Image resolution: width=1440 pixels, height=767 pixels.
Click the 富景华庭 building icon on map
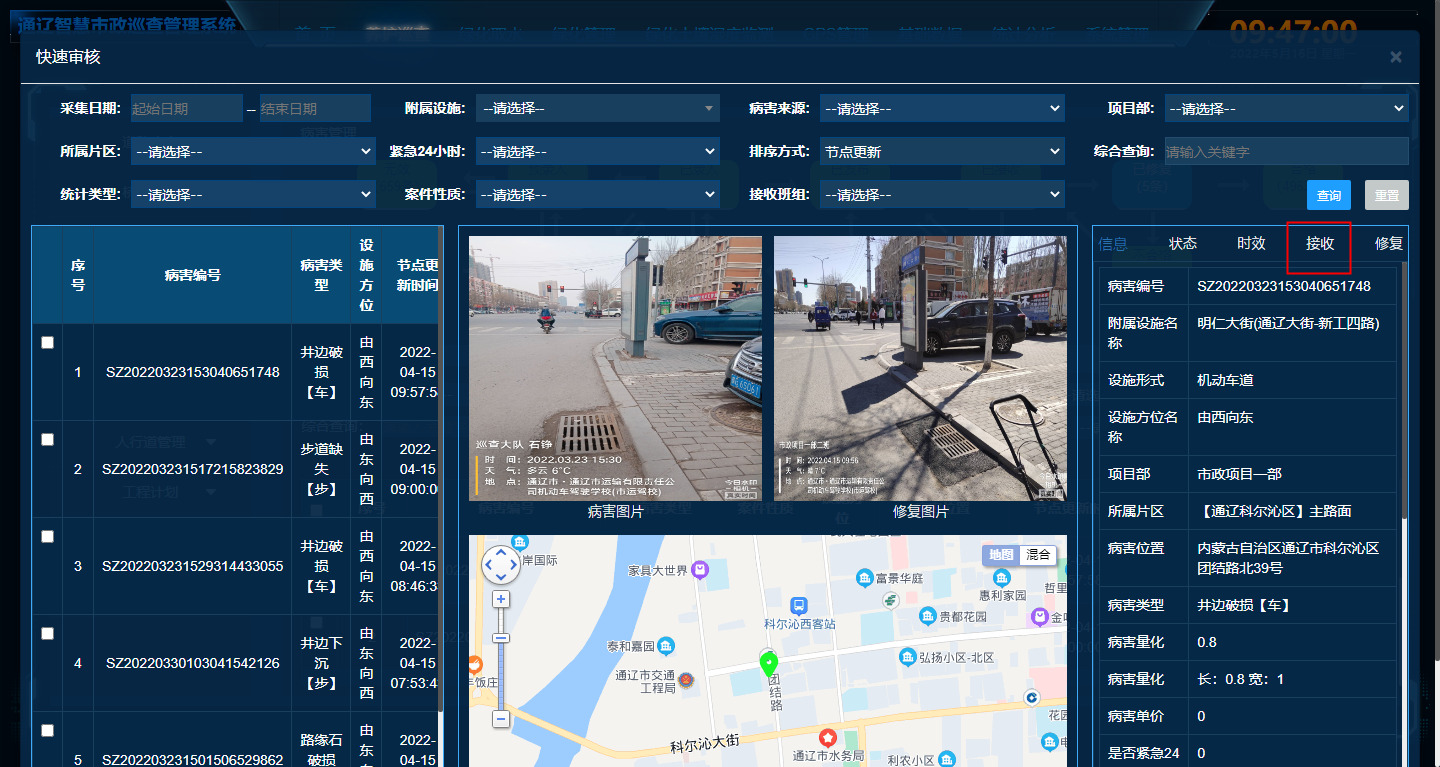click(x=865, y=578)
